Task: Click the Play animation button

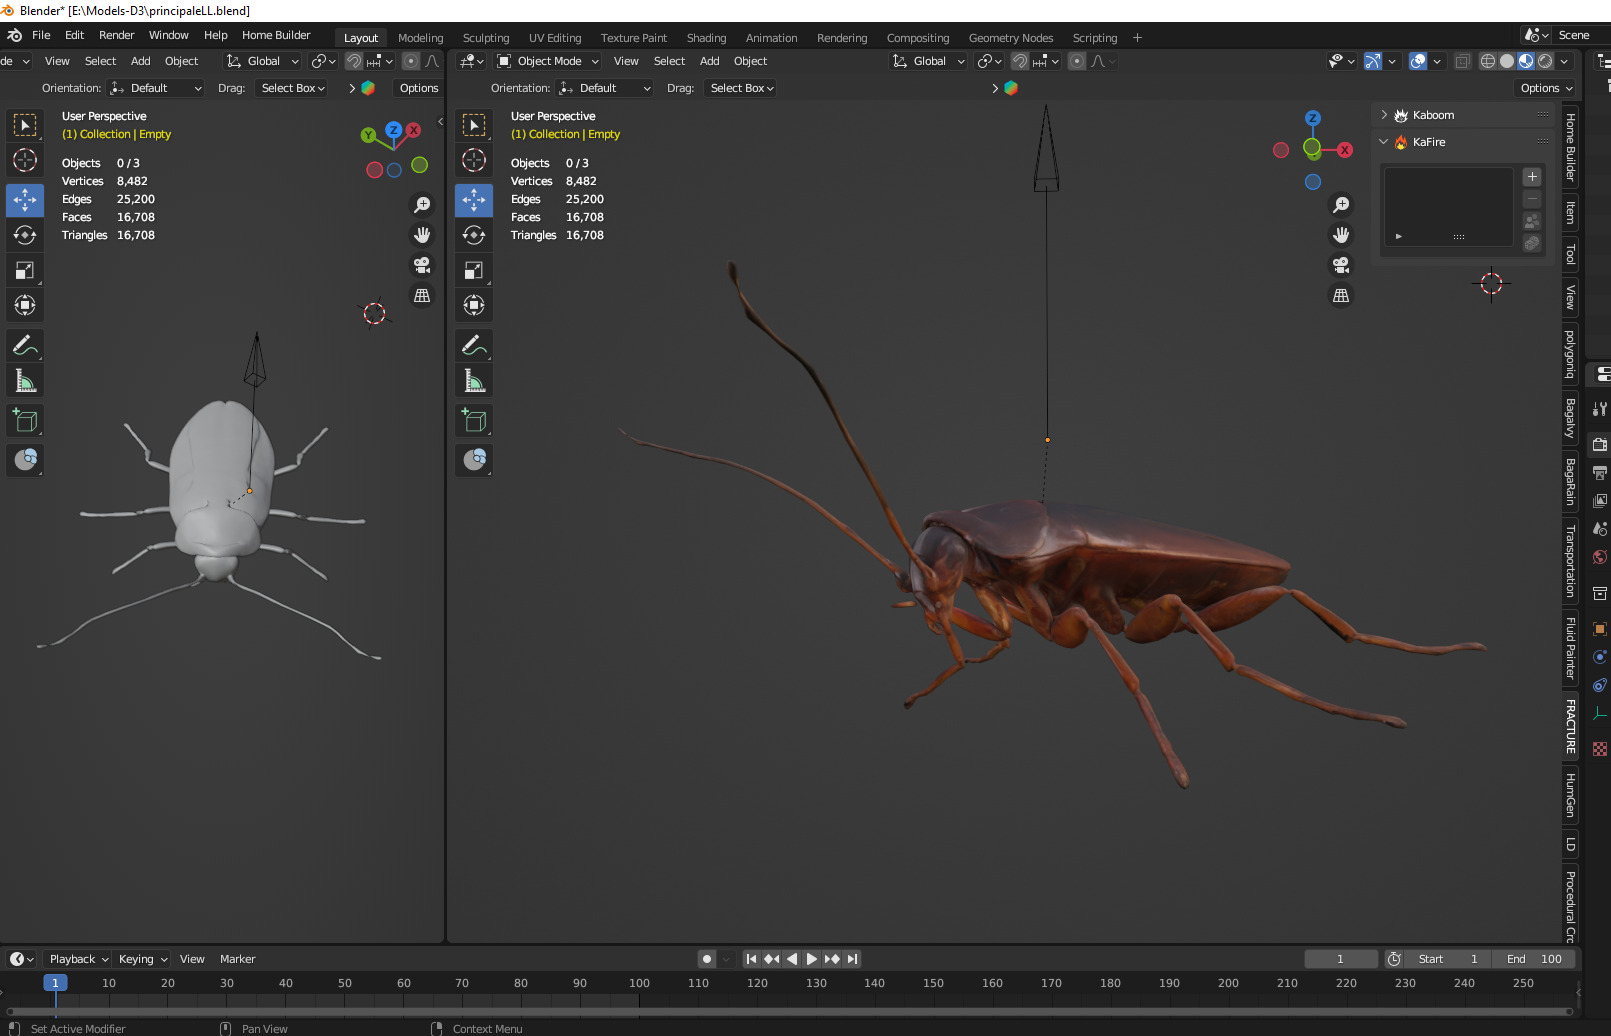Action: [x=811, y=959]
